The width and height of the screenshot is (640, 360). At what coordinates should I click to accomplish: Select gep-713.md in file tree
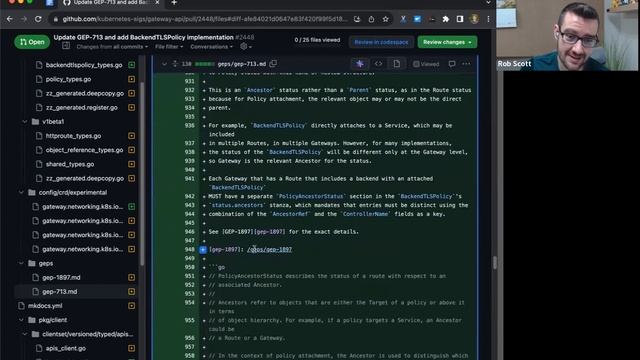point(60,291)
